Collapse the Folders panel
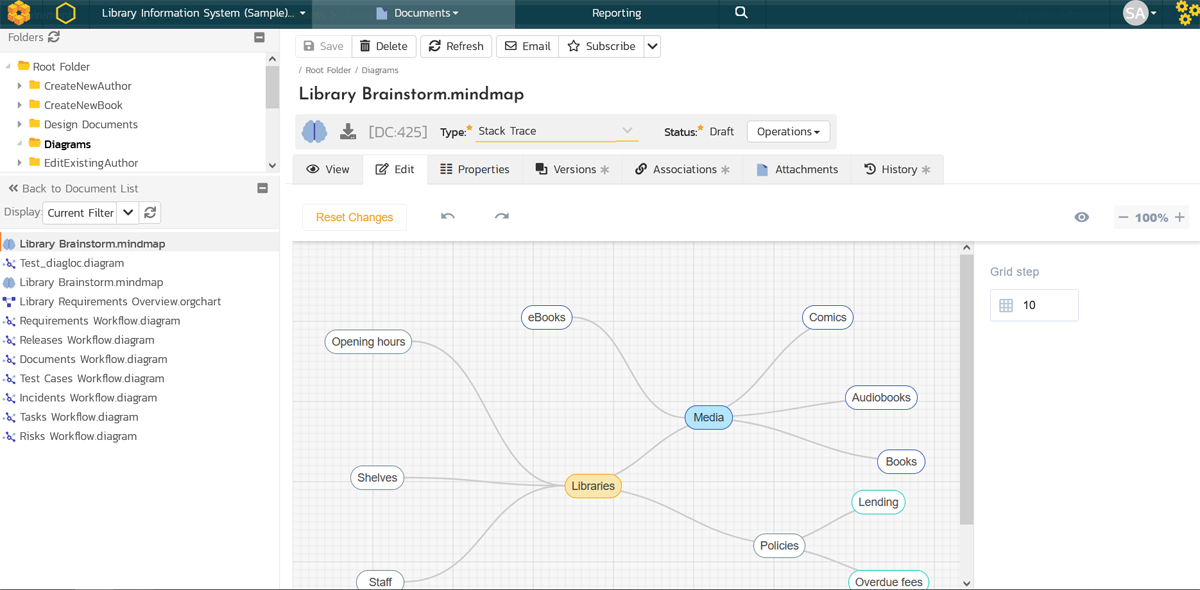The width and height of the screenshot is (1200, 590). click(x=259, y=37)
